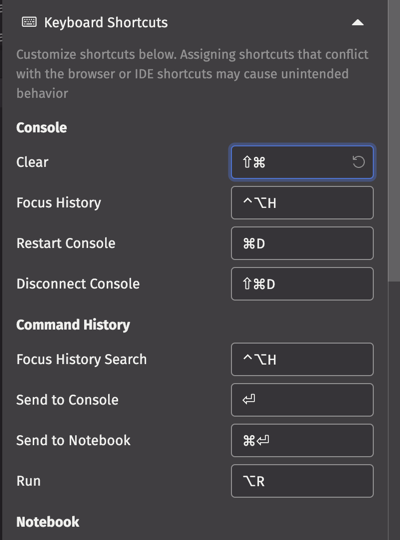Select the Focus History Search shortcut field
400x540 pixels.
click(x=302, y=359)
